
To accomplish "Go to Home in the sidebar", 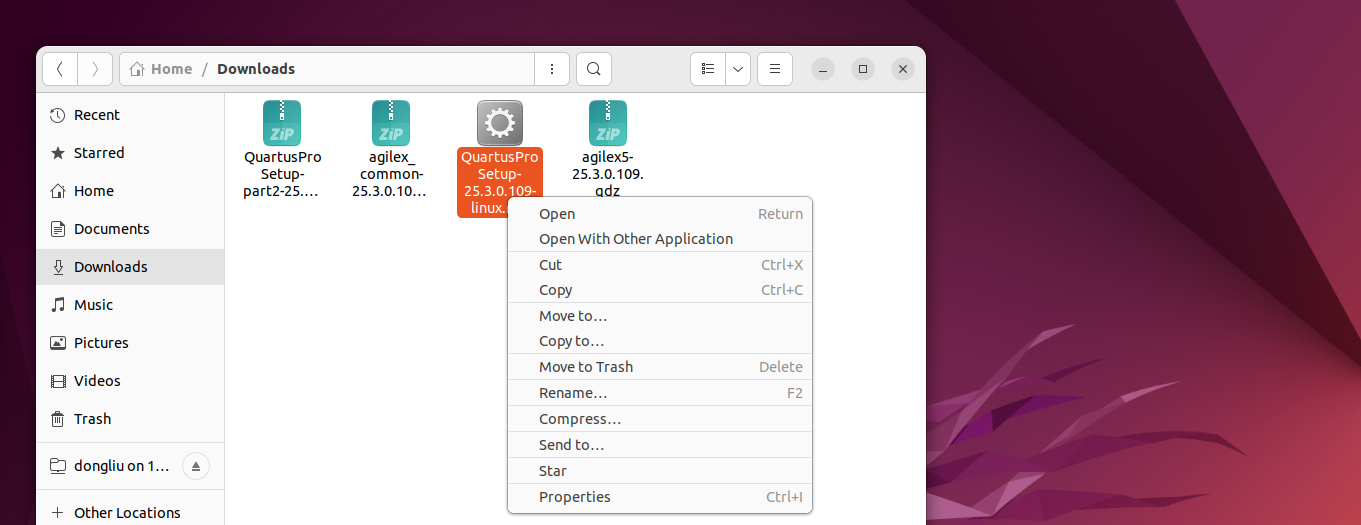I will (x=130, y=191).
